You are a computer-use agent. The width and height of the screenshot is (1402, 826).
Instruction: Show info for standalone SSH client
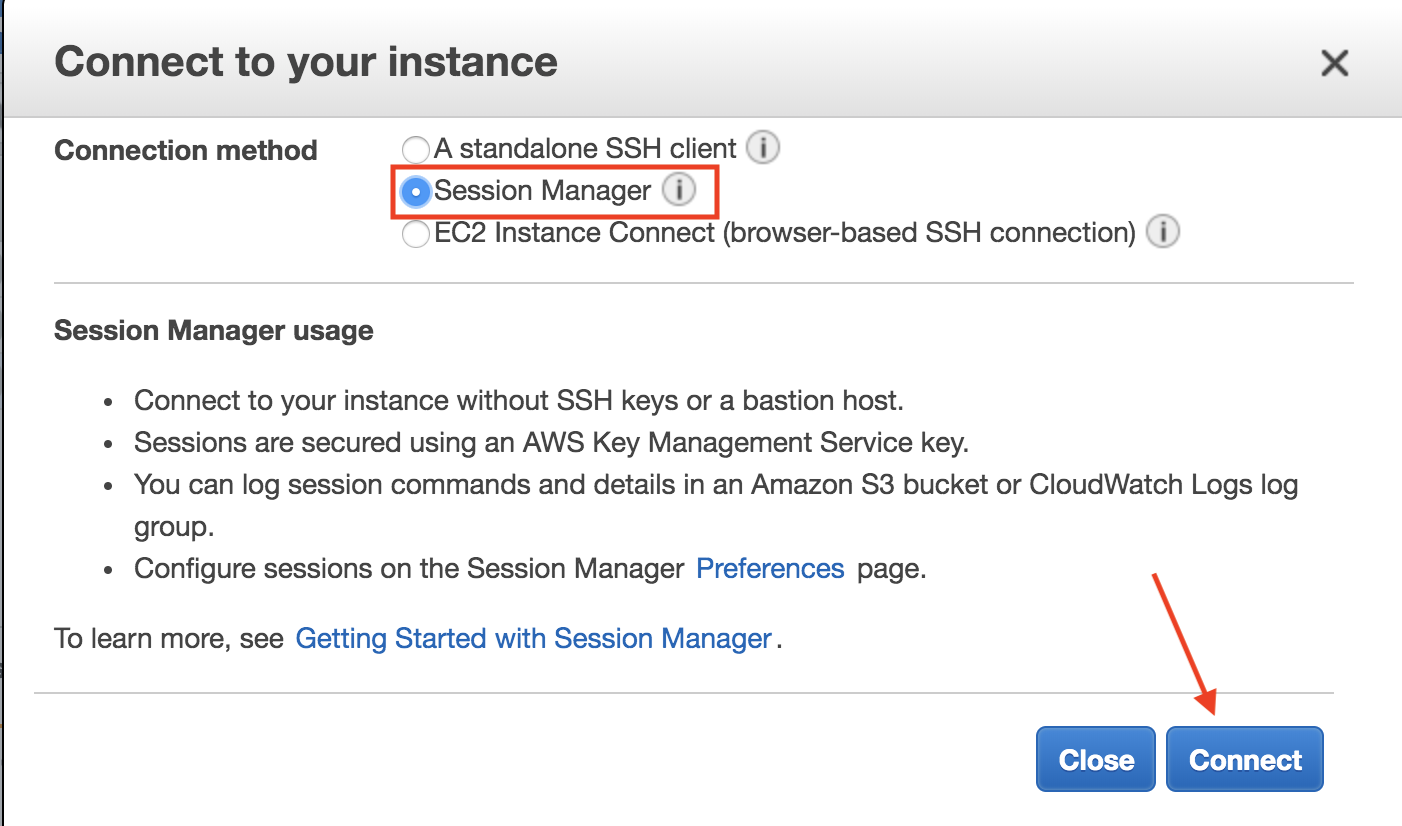[x=763, y=149]
